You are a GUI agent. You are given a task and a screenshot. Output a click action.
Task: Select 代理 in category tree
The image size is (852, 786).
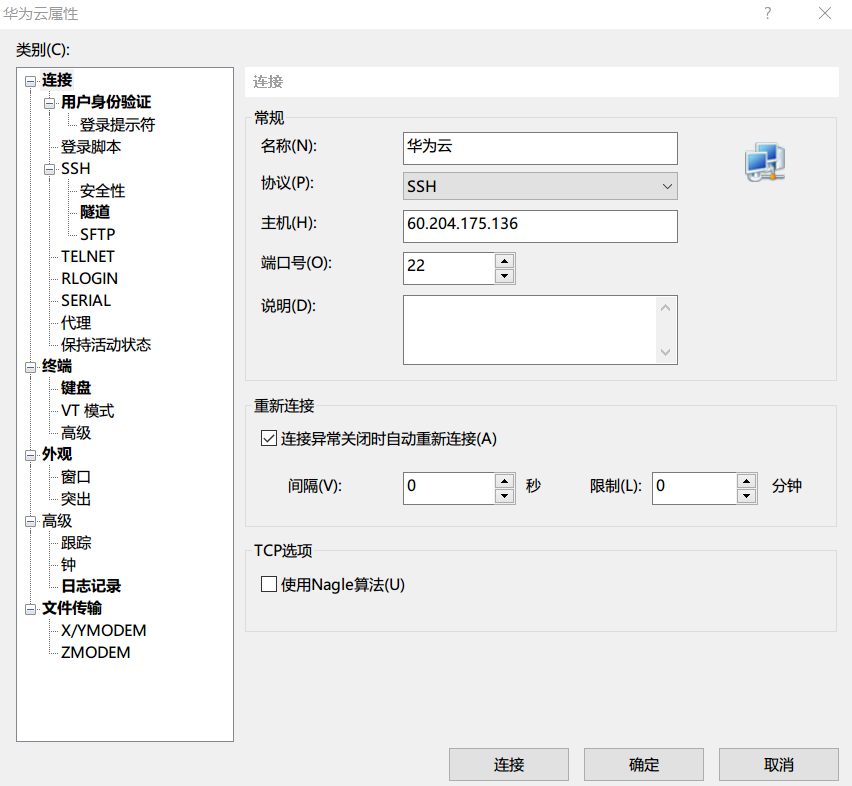76,323
